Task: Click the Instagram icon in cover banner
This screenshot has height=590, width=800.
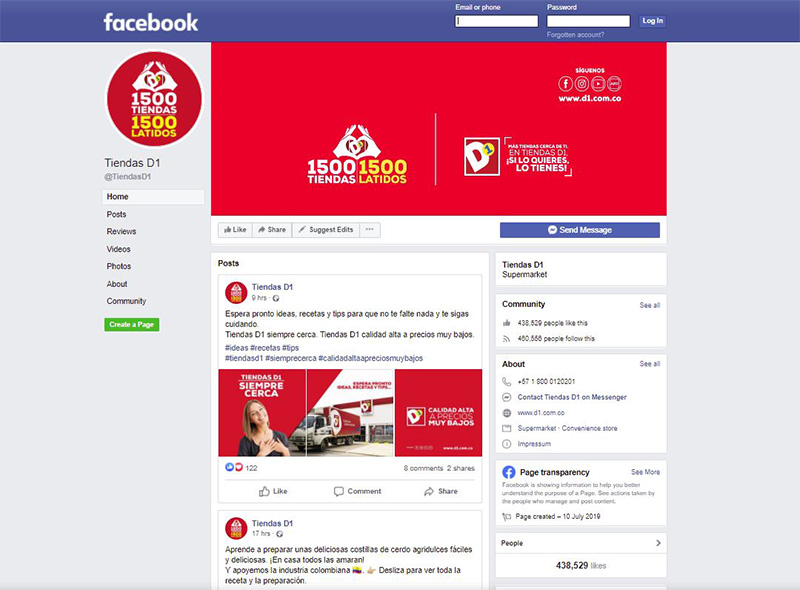Action: 582,84
